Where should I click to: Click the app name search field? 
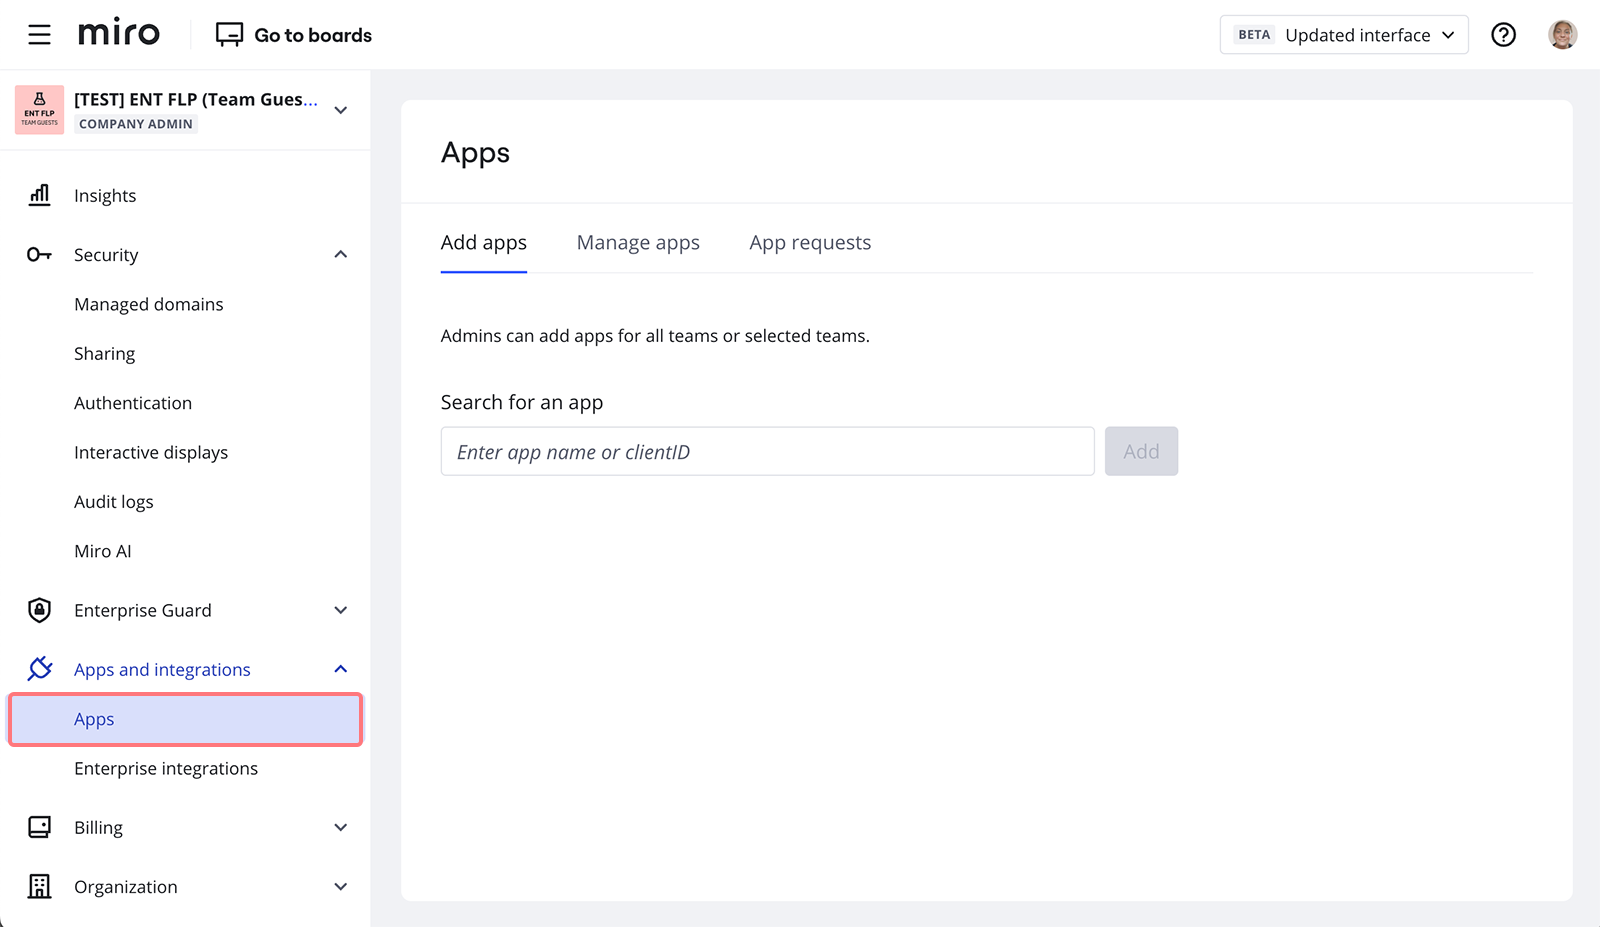point(766,451)
